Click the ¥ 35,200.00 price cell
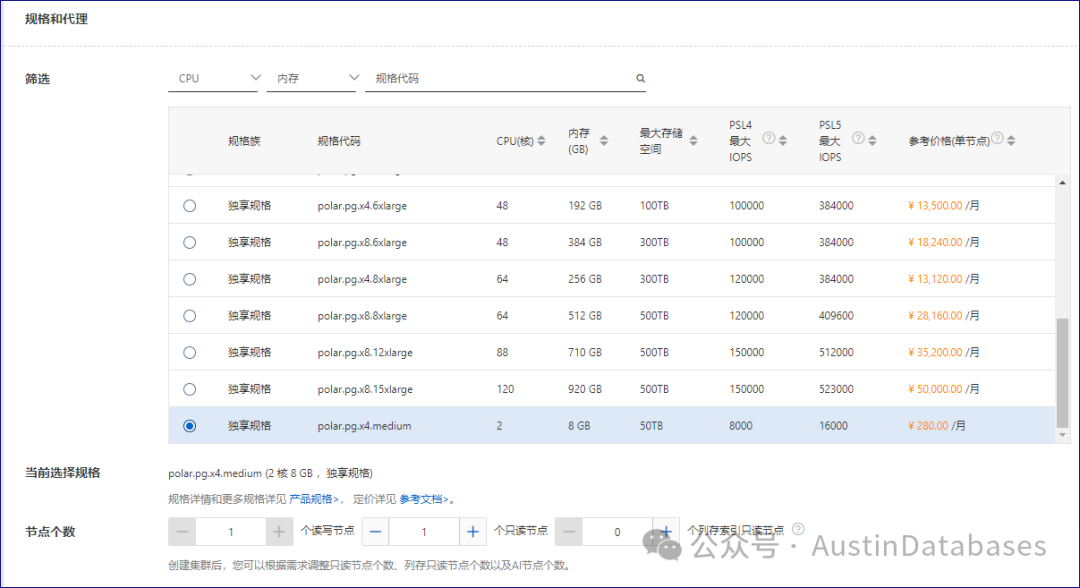This screenshot has height=588, width=1080. click(x=944, y=353)
